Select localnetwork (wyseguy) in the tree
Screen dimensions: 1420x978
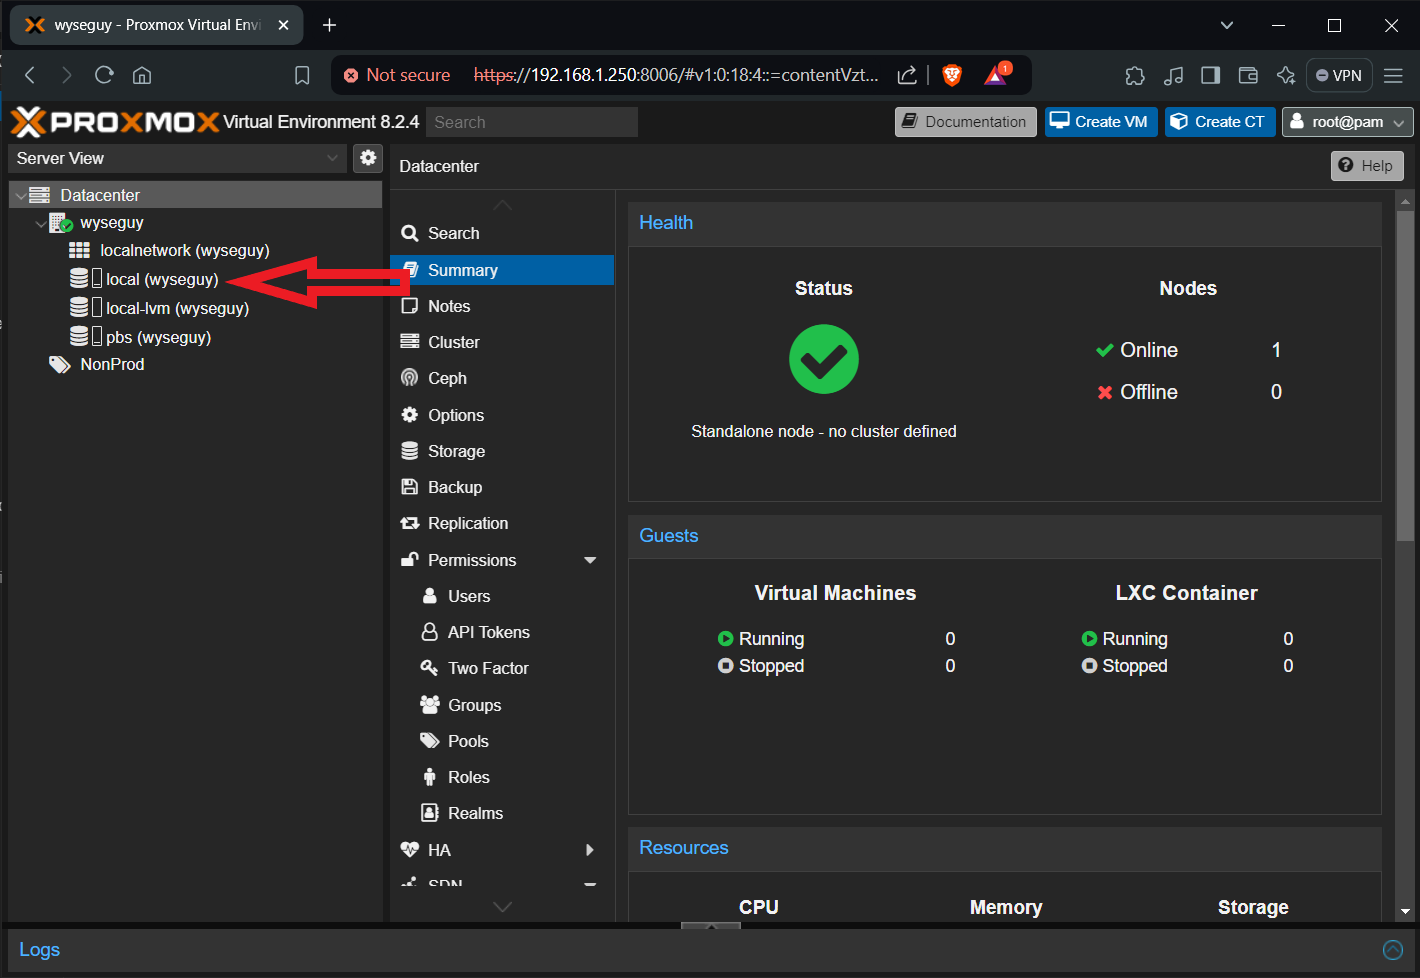tap(185, 250)
